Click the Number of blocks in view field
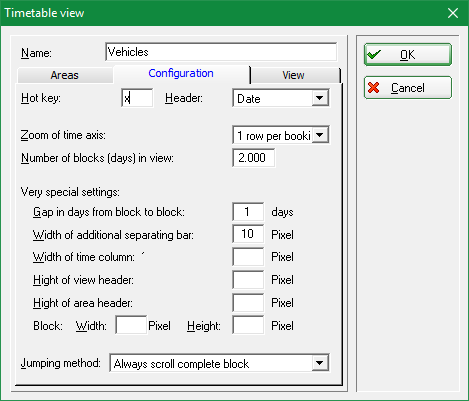The width and height of the screenshot is (469, 401). coord(254,158)
